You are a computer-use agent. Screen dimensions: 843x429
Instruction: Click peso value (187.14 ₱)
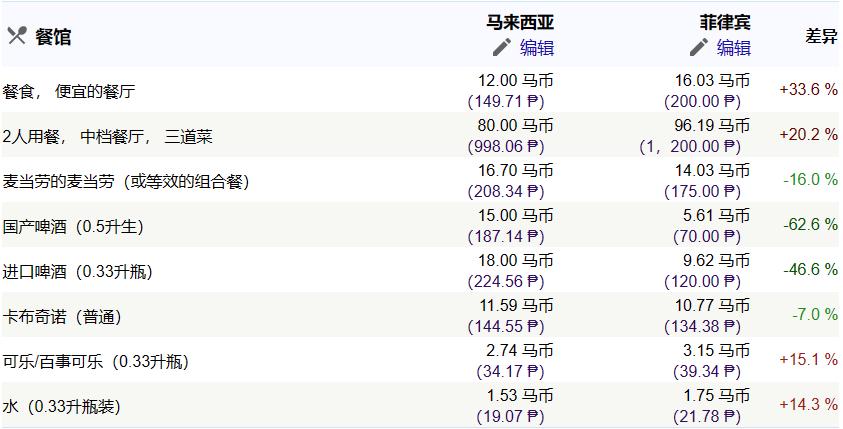(506, 237)
